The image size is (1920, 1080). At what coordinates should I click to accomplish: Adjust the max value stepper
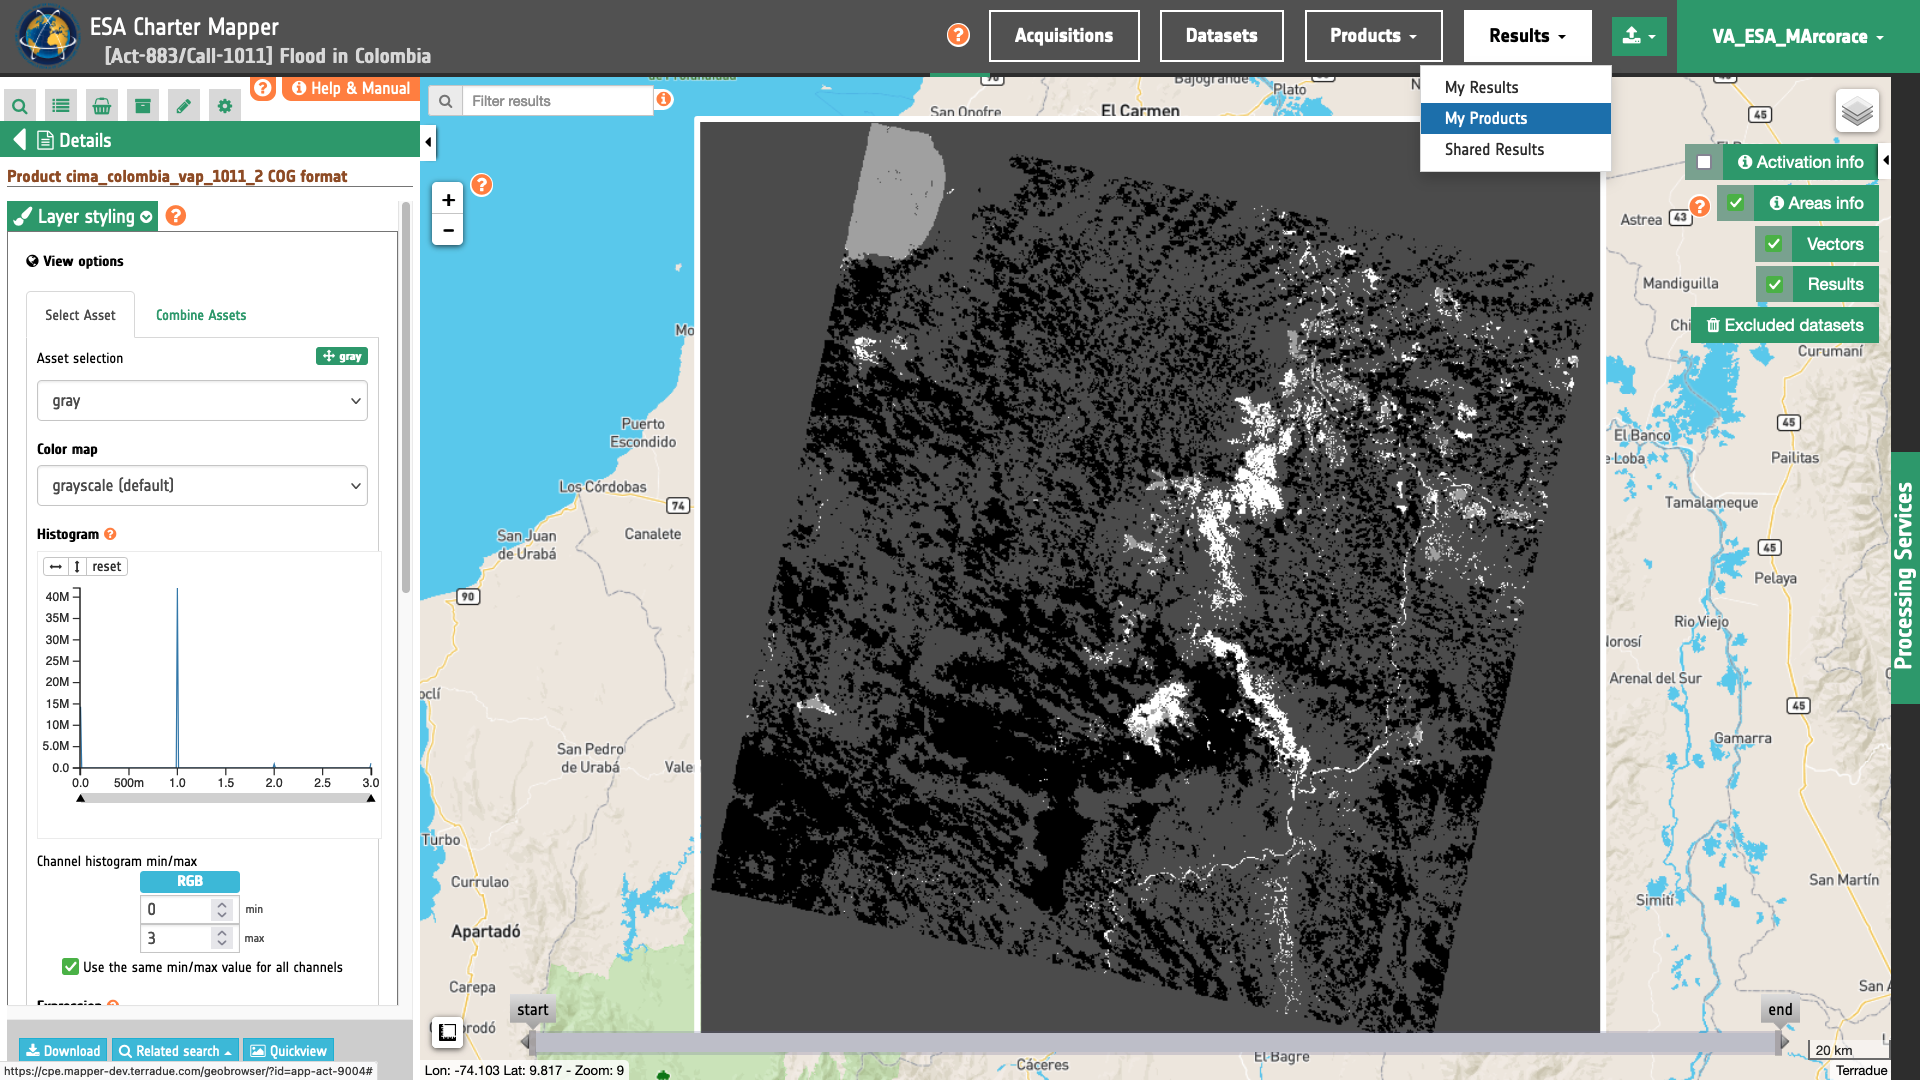[222, 938]
